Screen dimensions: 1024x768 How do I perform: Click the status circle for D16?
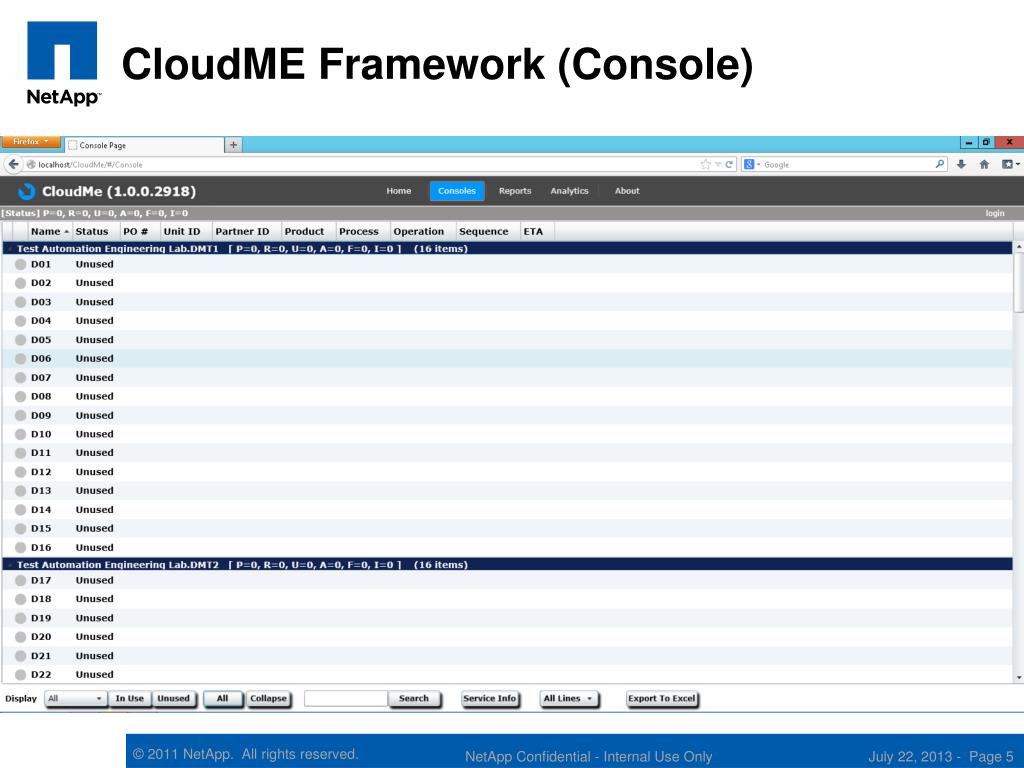click(x=20, y=548)
